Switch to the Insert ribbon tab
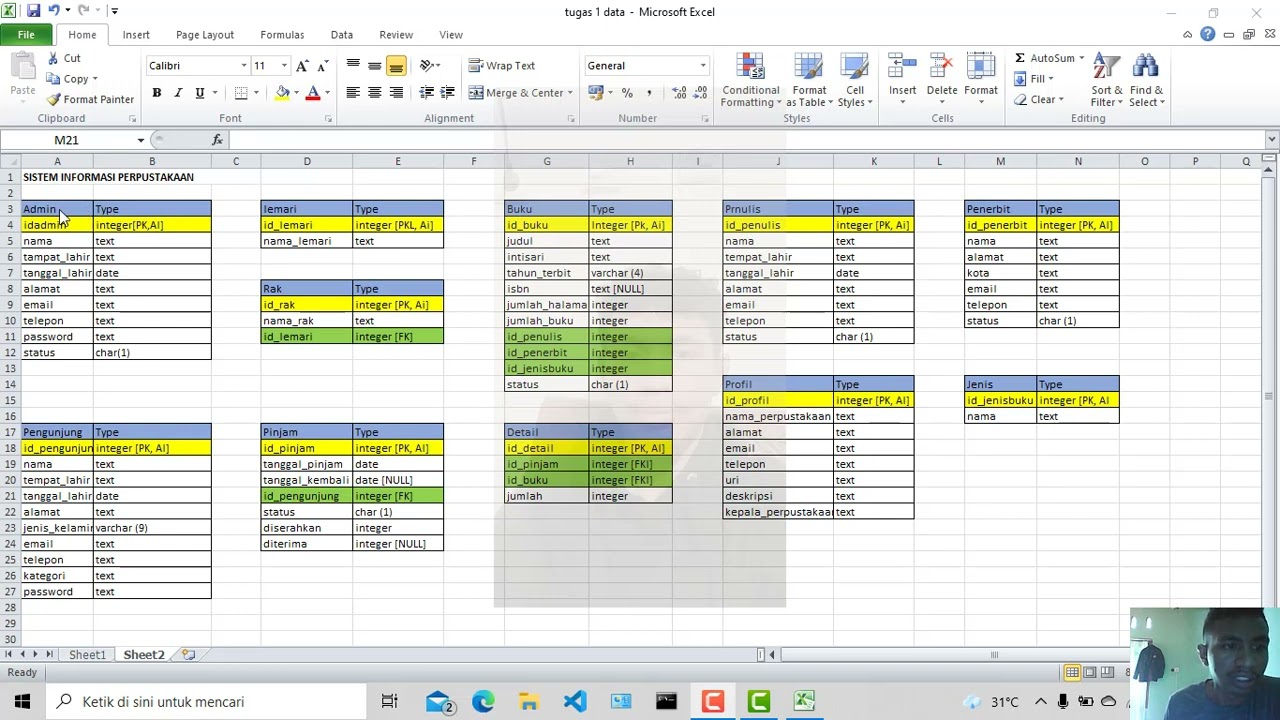The height and width of the screenshot is (720, 1280). (x=136, y=35)
